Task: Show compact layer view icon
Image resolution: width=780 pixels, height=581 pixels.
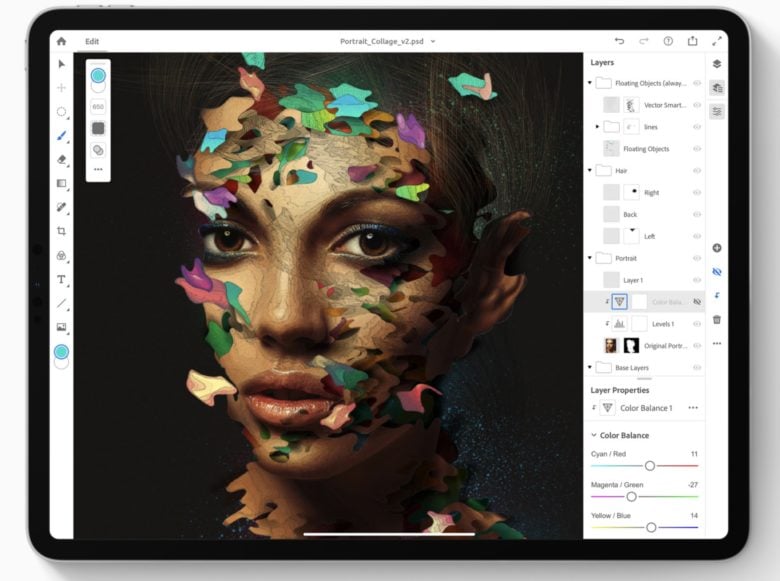Action: click(717, 64)
